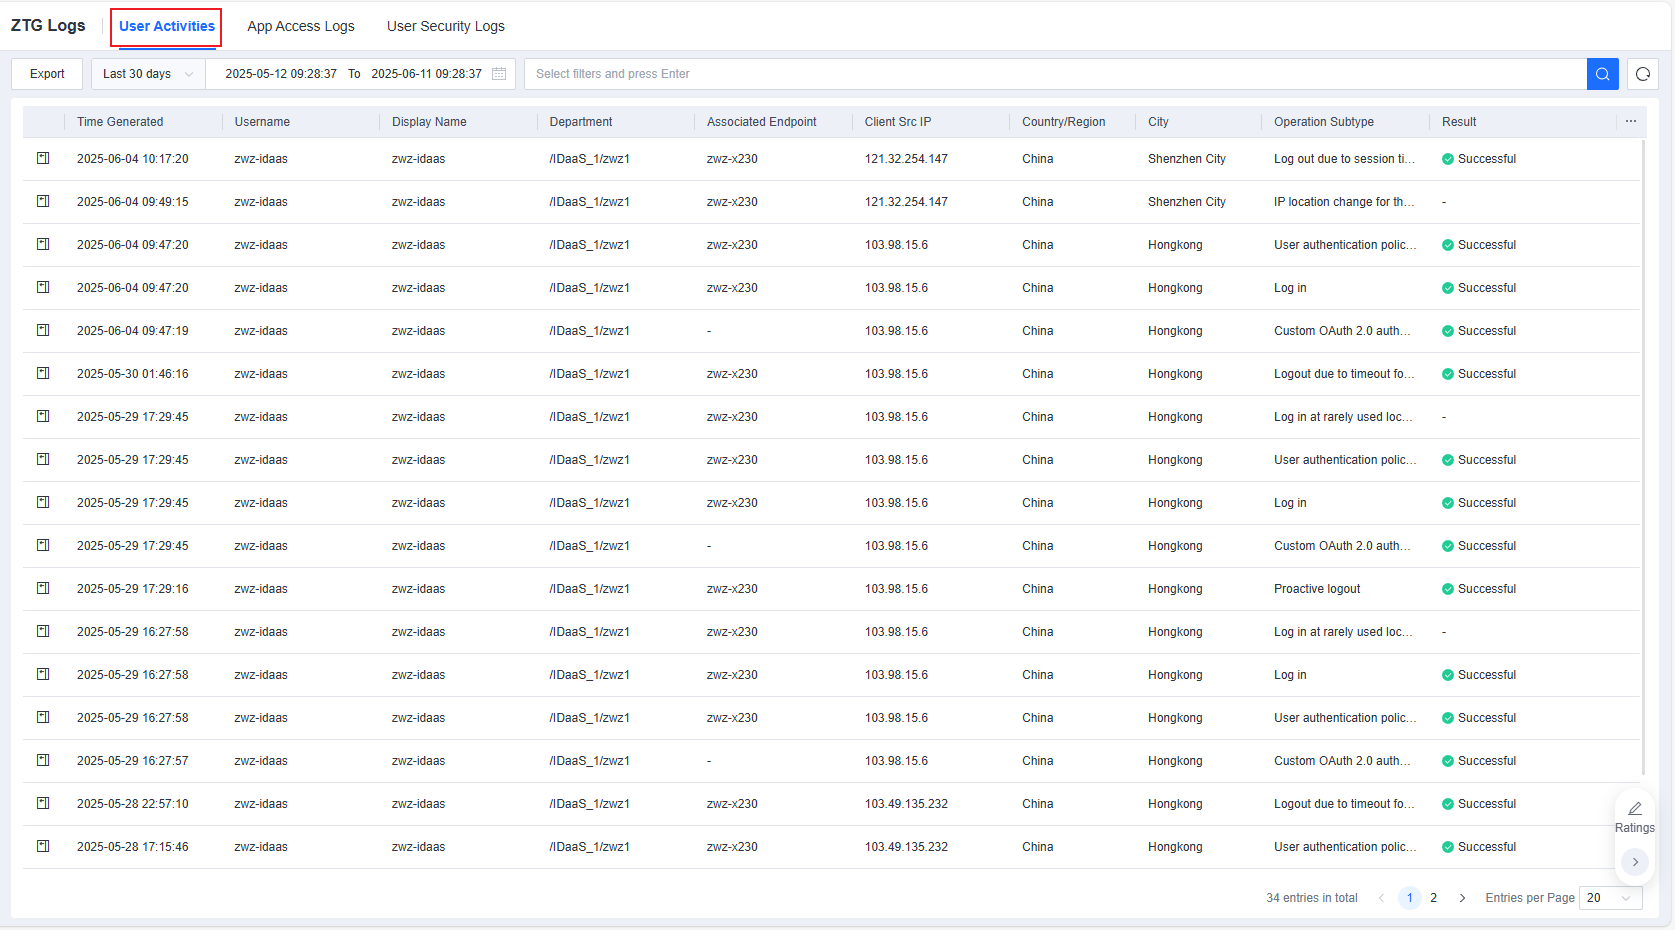1675x930 pixels.
Task: Click the Username column header
Action: click(x=262, y=122)
